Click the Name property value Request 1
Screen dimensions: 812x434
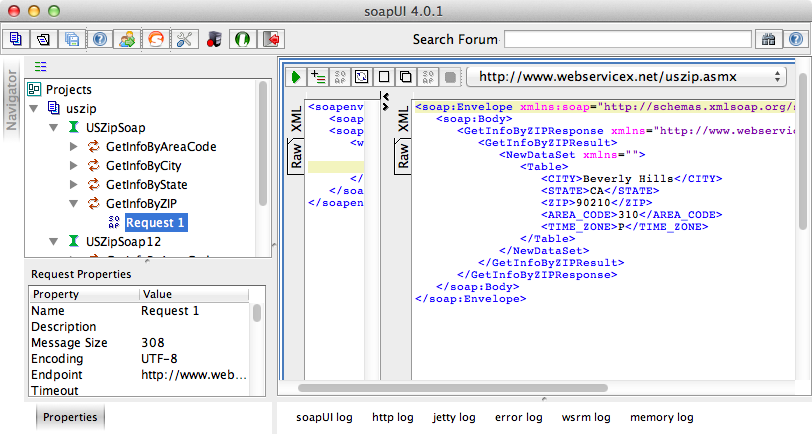click(x=170, y=311)
